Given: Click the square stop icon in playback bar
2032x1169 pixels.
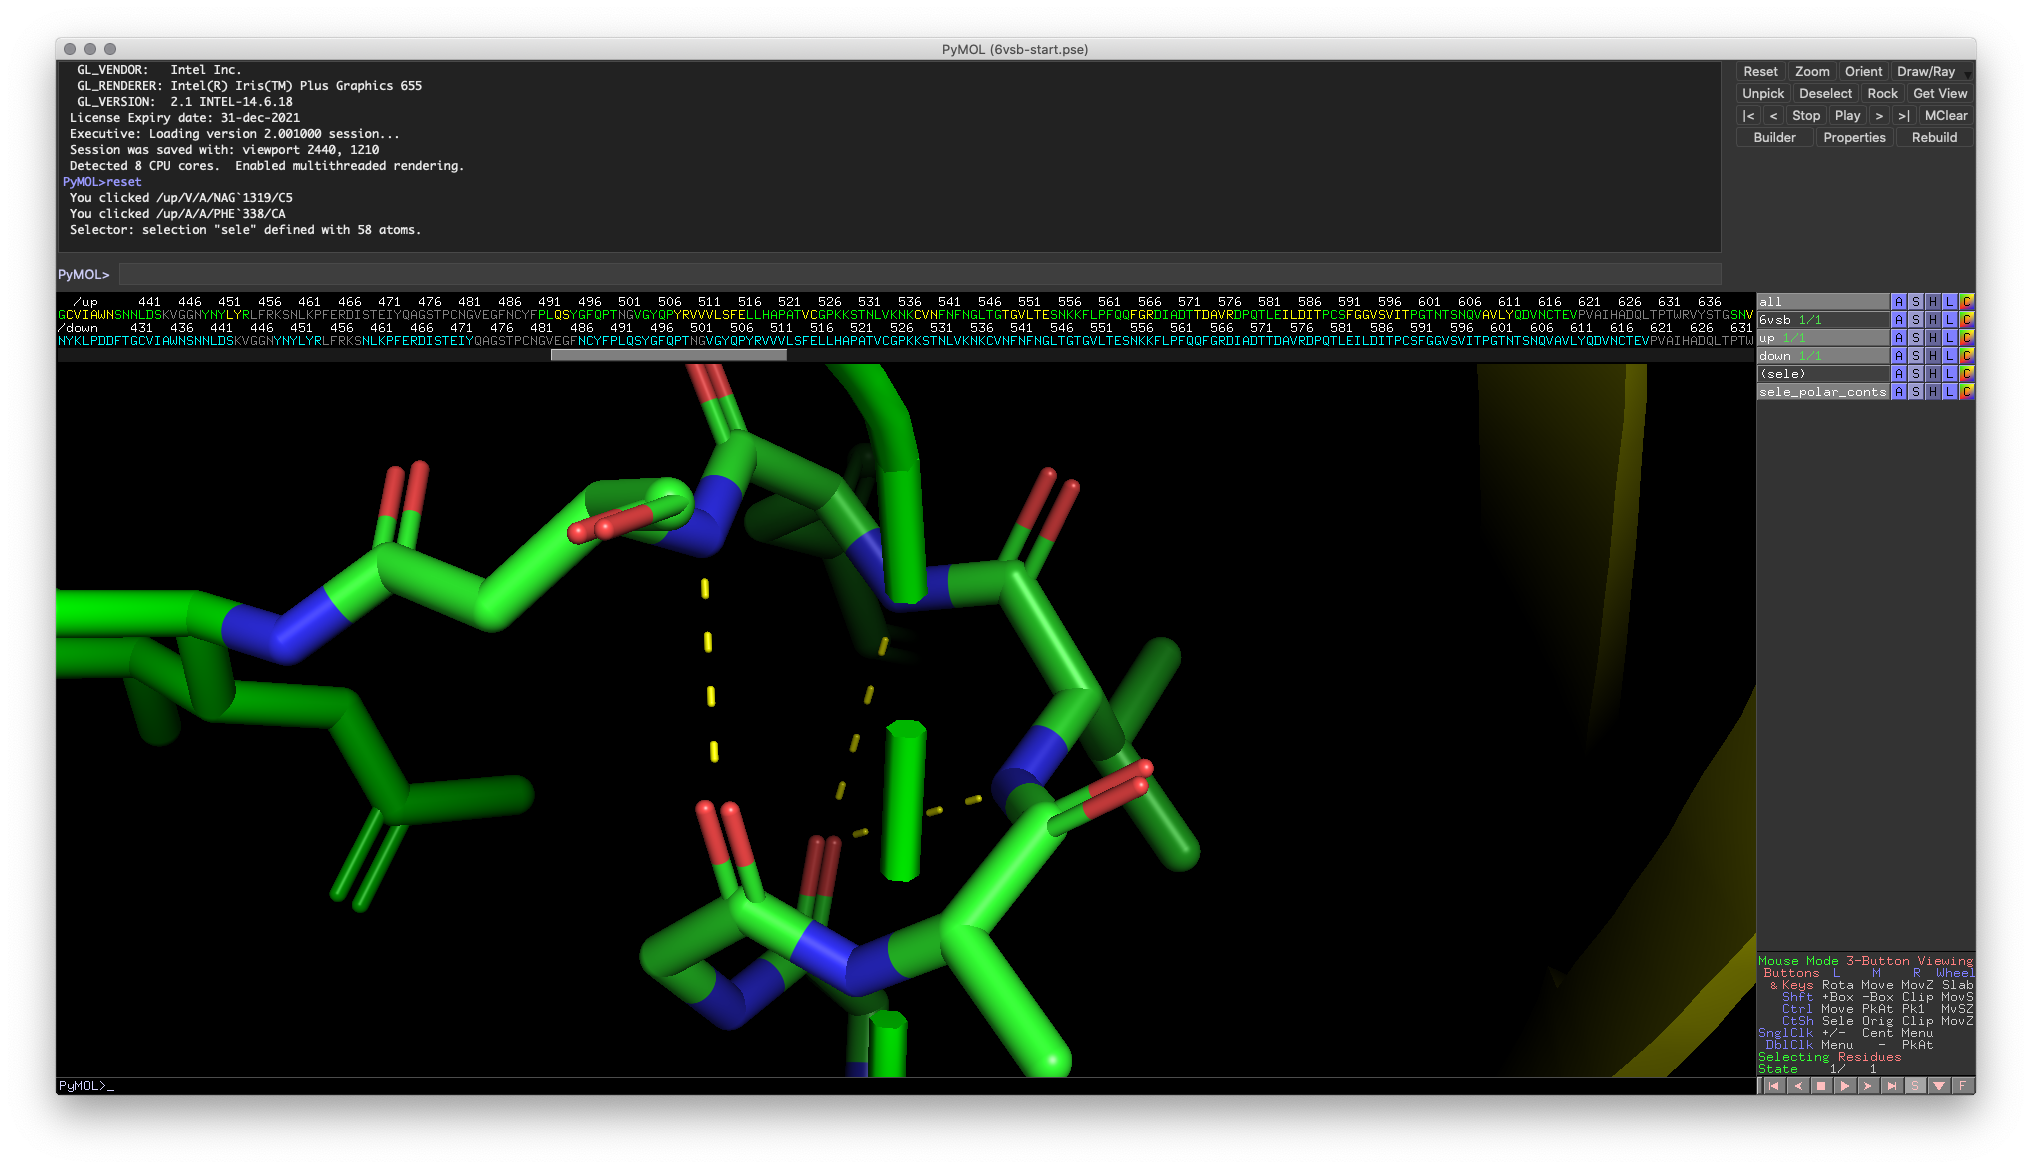Looking at the screenshot, I should [1821, 1086].
